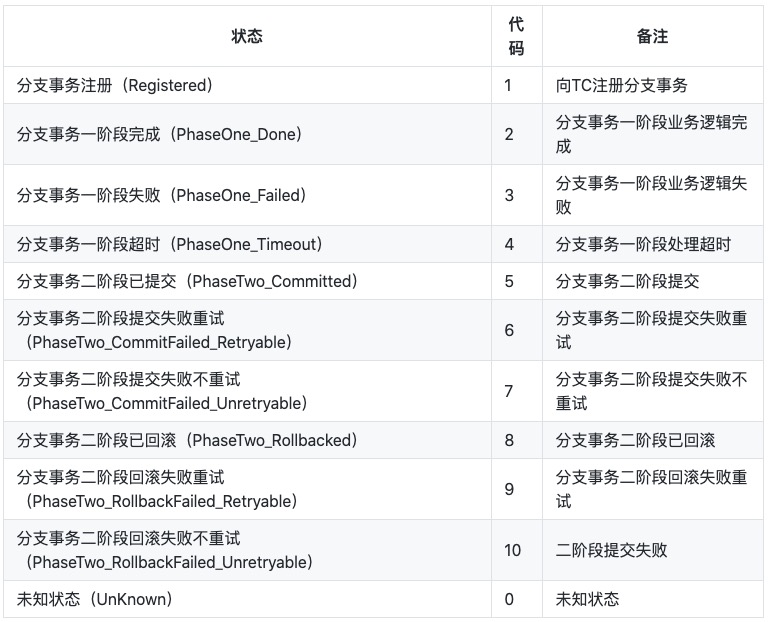Click the 备注 column header
770x622 pixels.
click(x=653, y=36)
